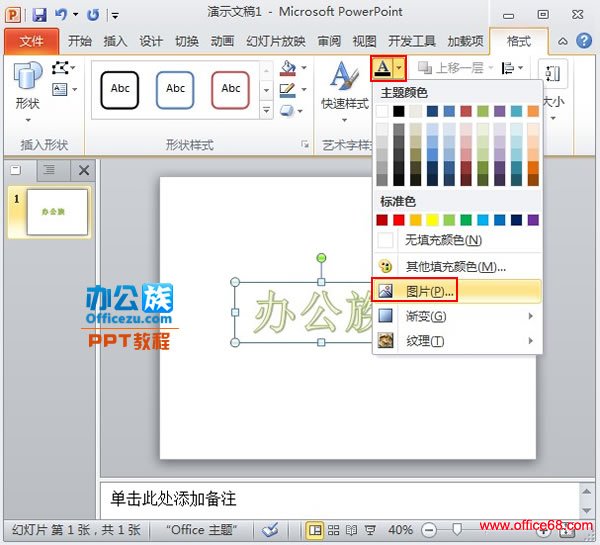Click the zoom out minus button
Screen dimensions: 600x545
[x=429, y=530]
